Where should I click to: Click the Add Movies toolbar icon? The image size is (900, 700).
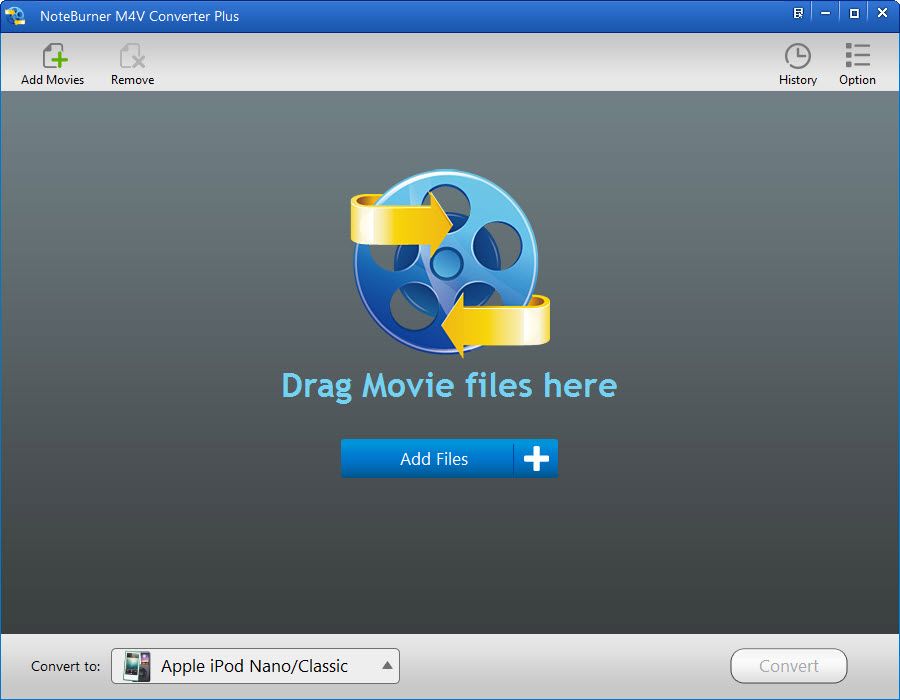point(53,63)
